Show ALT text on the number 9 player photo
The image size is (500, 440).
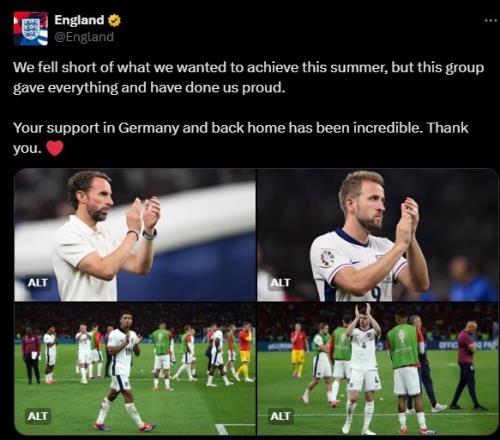[280, 283]
